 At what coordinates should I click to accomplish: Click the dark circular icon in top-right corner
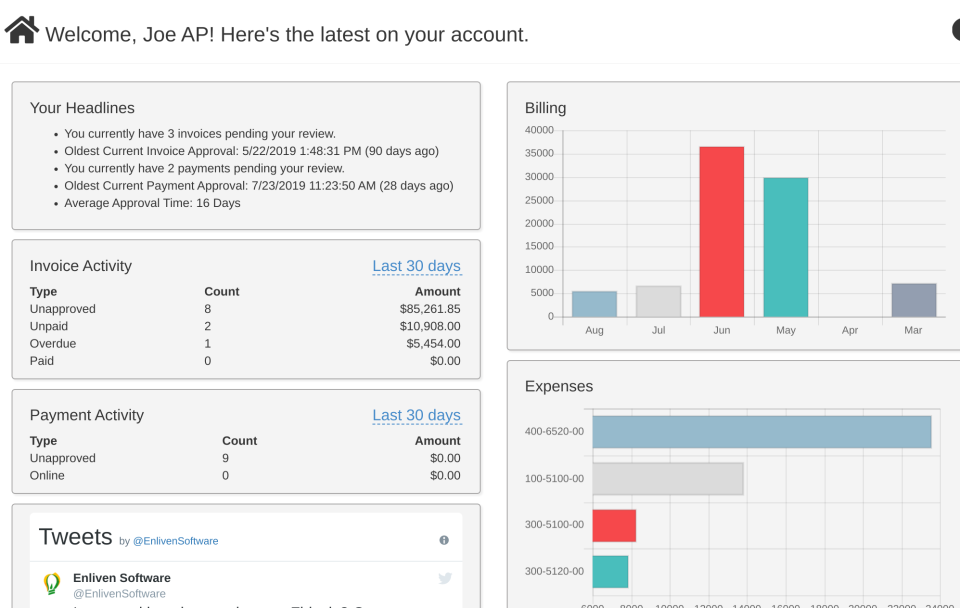[x=955, y=30]
